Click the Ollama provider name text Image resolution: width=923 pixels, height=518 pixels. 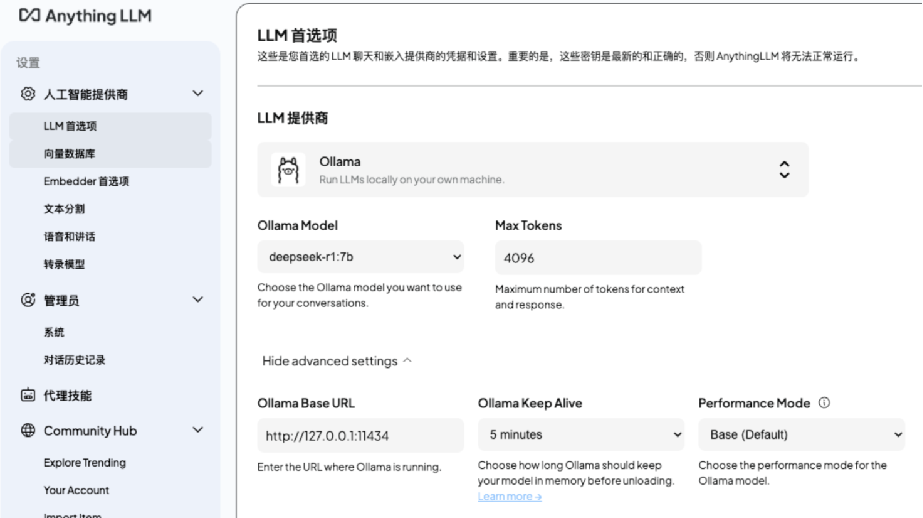click(340, 161)
